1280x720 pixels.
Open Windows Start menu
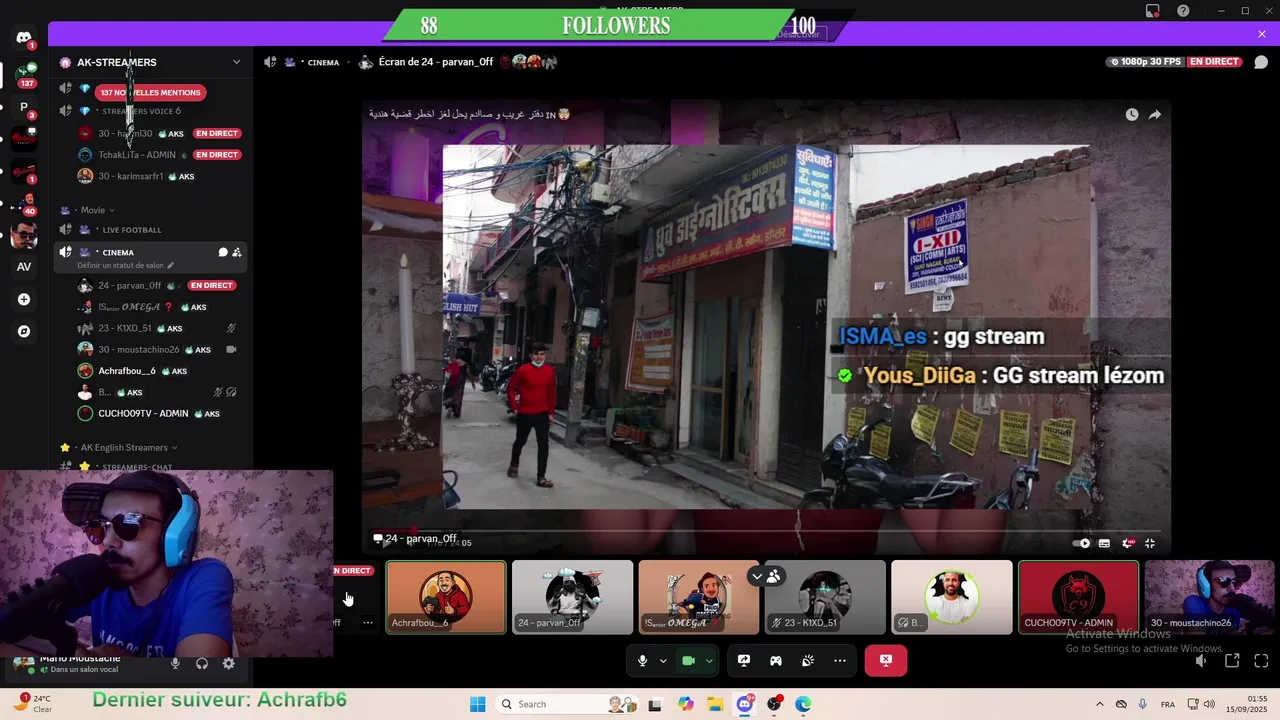pos(477,704)
